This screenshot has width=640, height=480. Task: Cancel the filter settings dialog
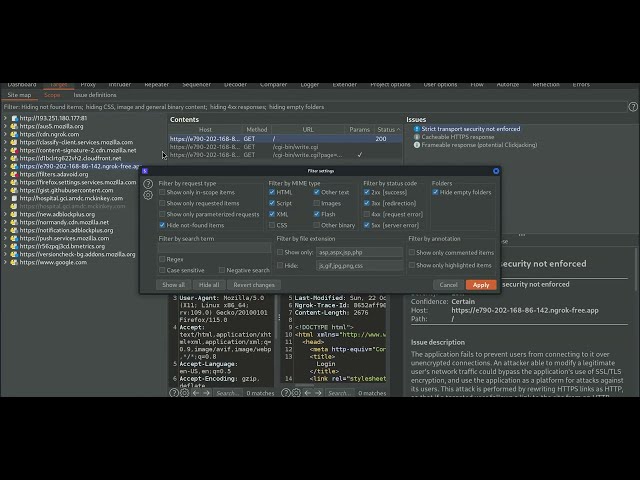(x=448, y=285)
